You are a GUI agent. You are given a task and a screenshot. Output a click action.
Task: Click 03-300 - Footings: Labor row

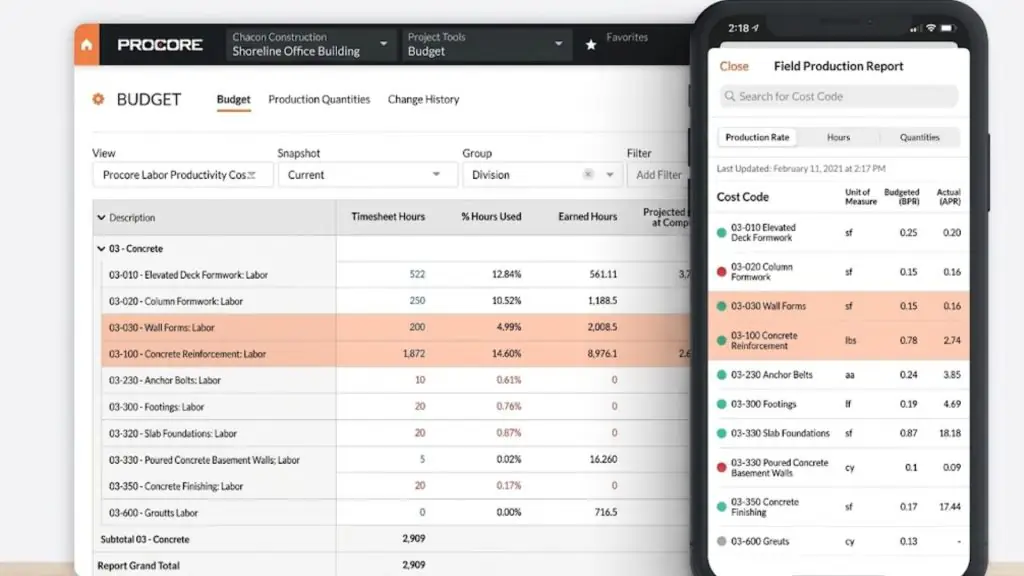pyautogui.click(x=395, y=406)
